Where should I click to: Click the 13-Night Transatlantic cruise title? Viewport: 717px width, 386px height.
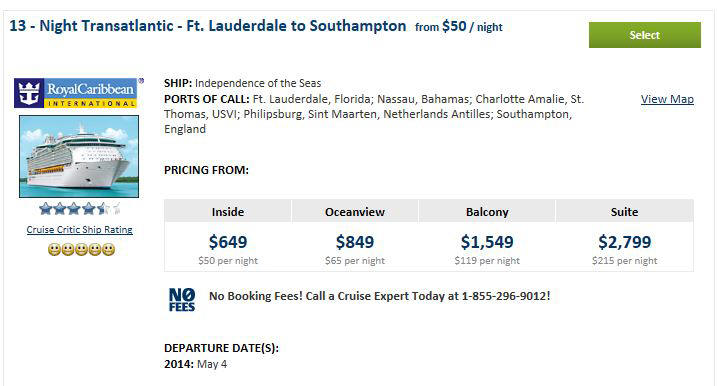coord(208,26)
